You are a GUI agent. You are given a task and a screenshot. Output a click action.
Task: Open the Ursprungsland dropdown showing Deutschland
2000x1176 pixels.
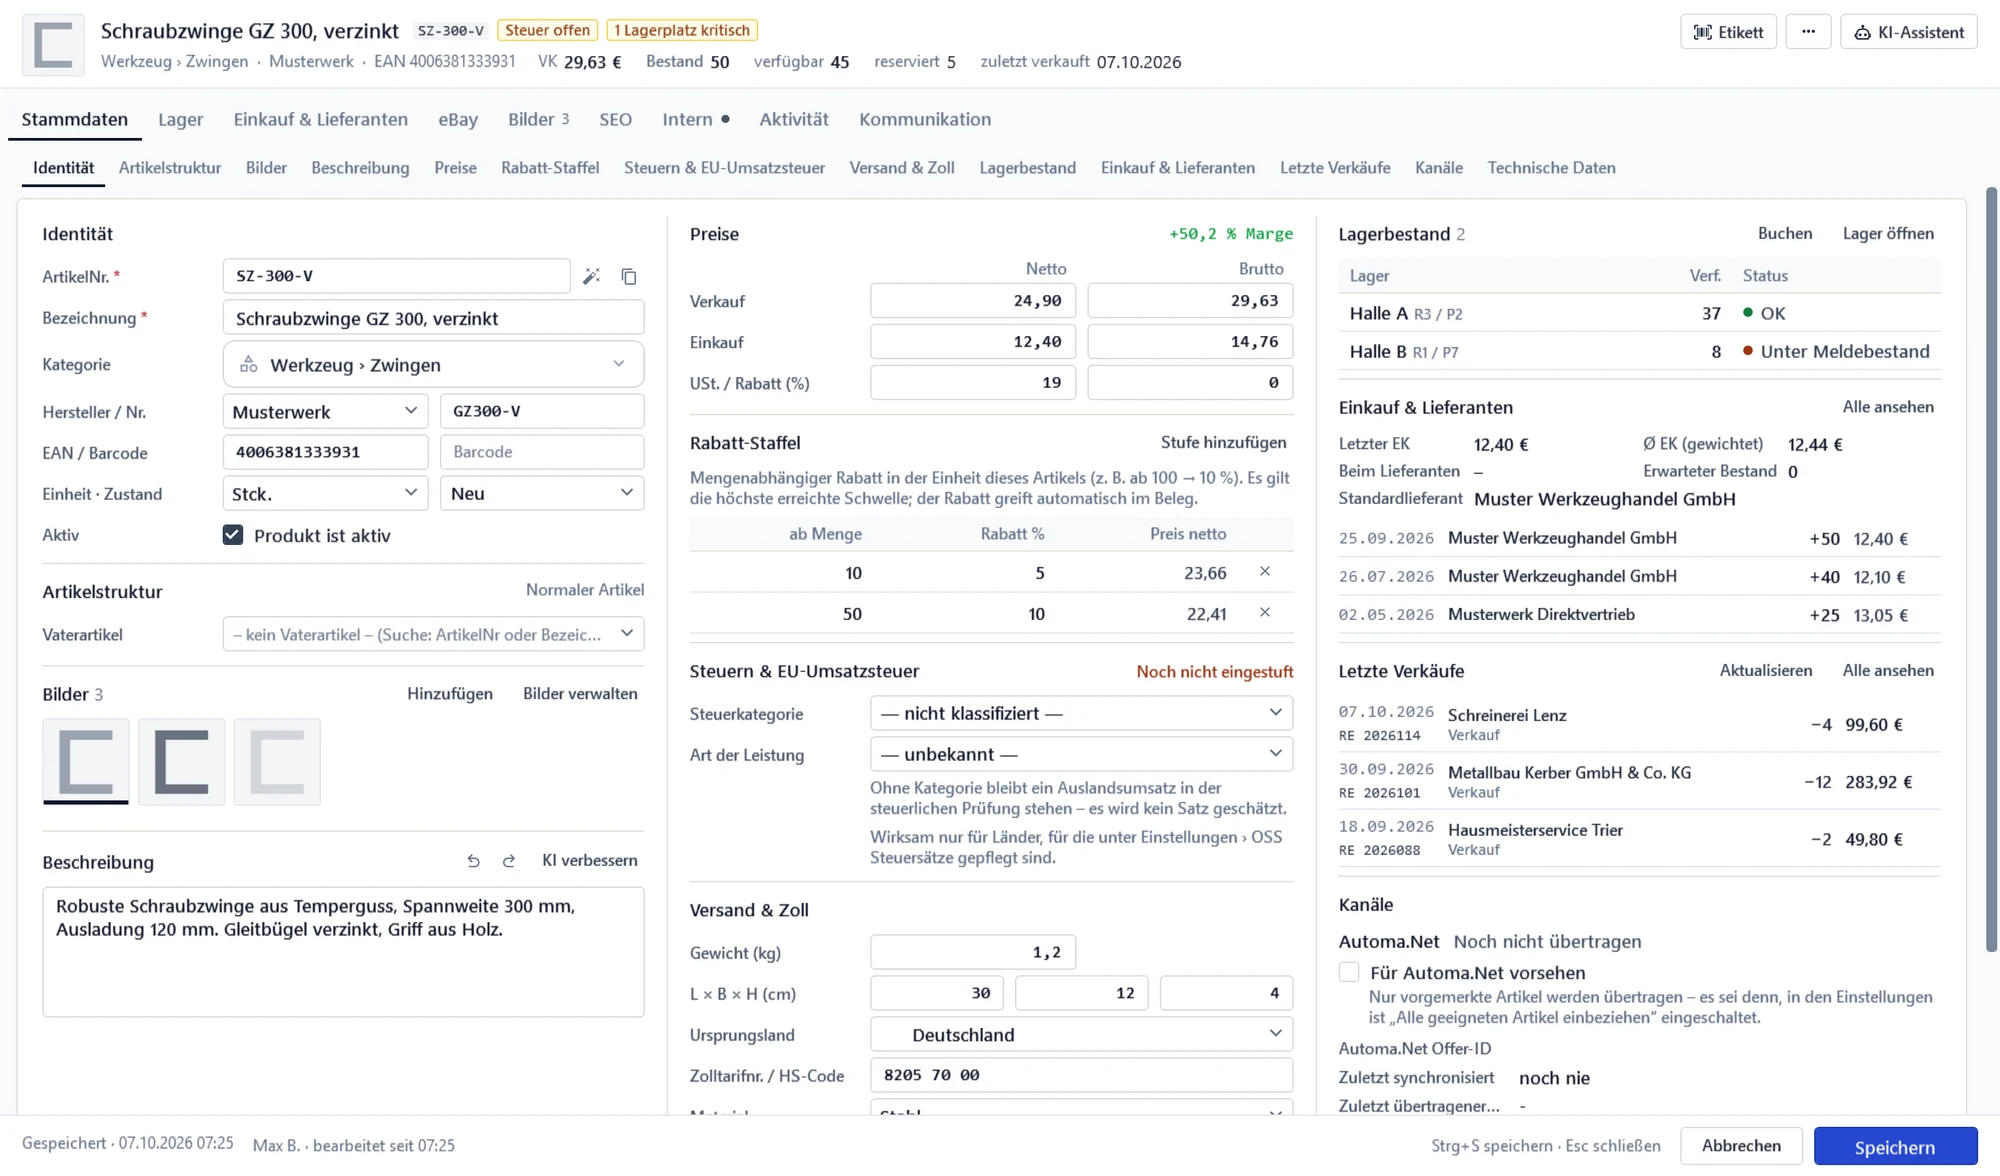point(1081,1034)
